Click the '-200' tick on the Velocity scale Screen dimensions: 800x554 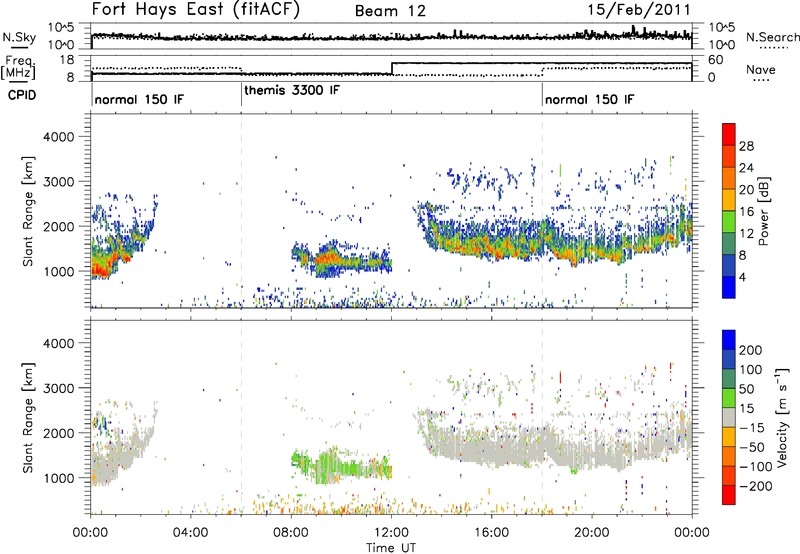click(x=756, y=486)
